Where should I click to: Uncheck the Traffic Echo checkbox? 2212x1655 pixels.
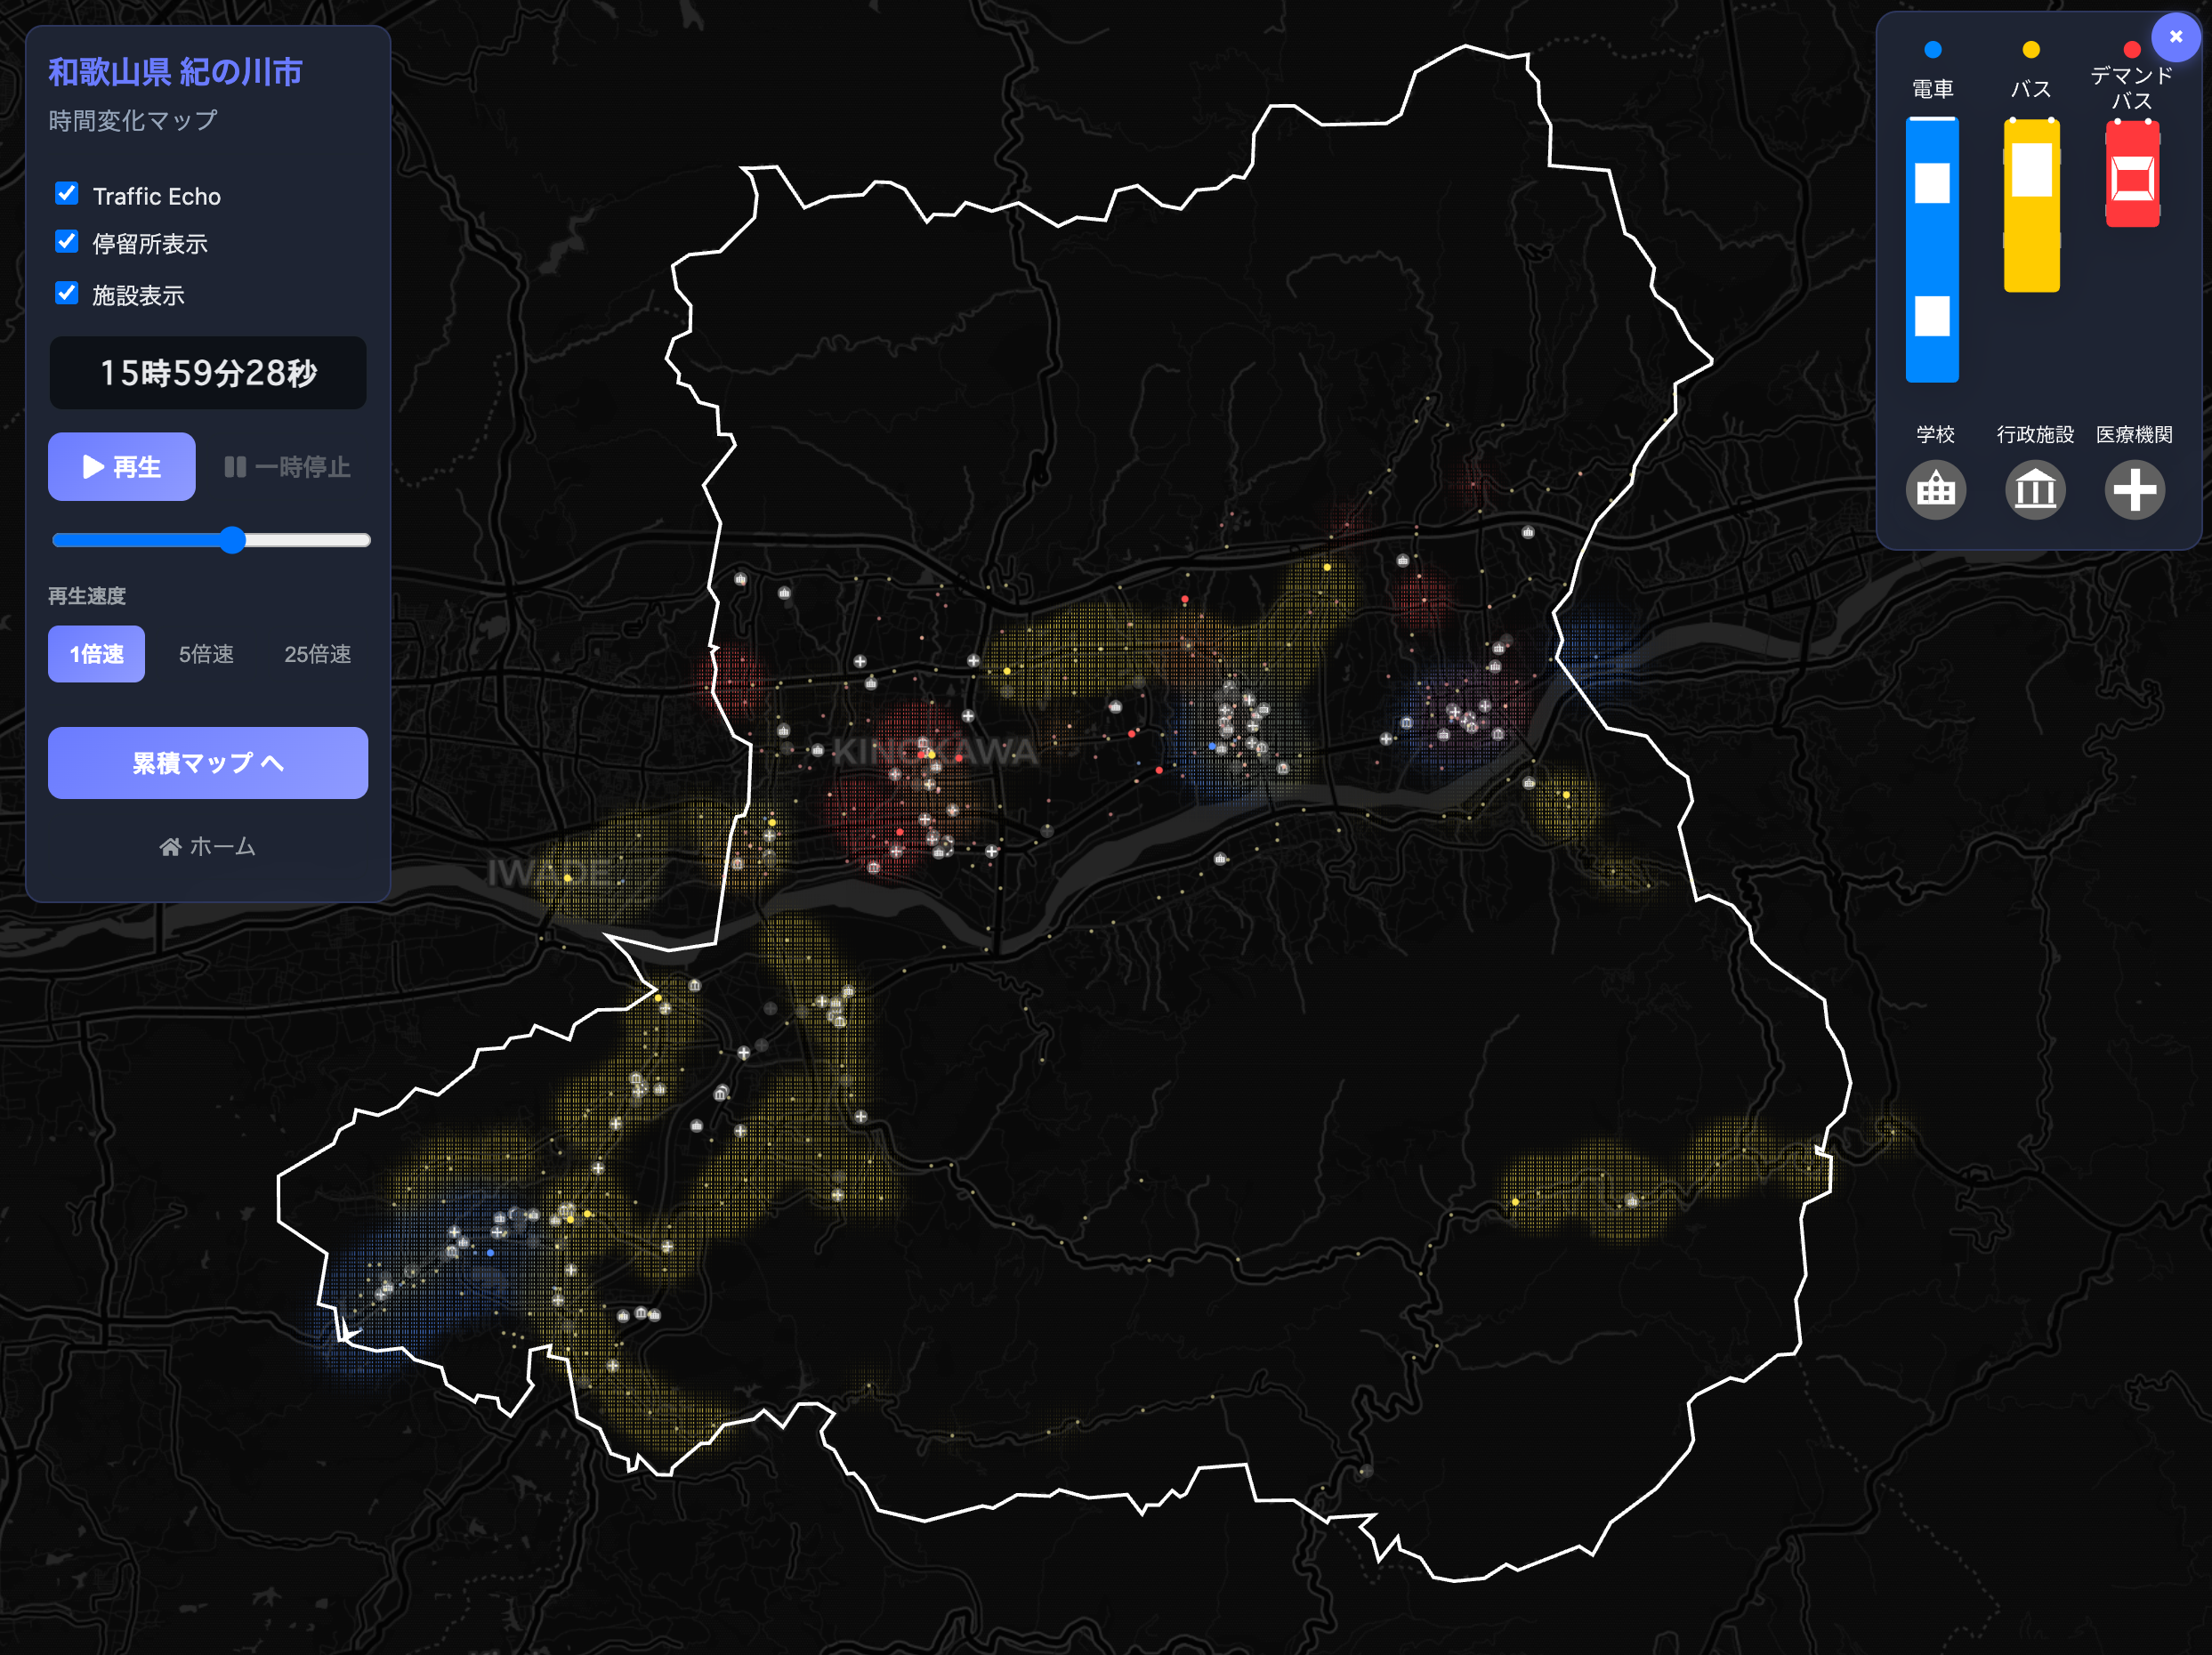67,194
